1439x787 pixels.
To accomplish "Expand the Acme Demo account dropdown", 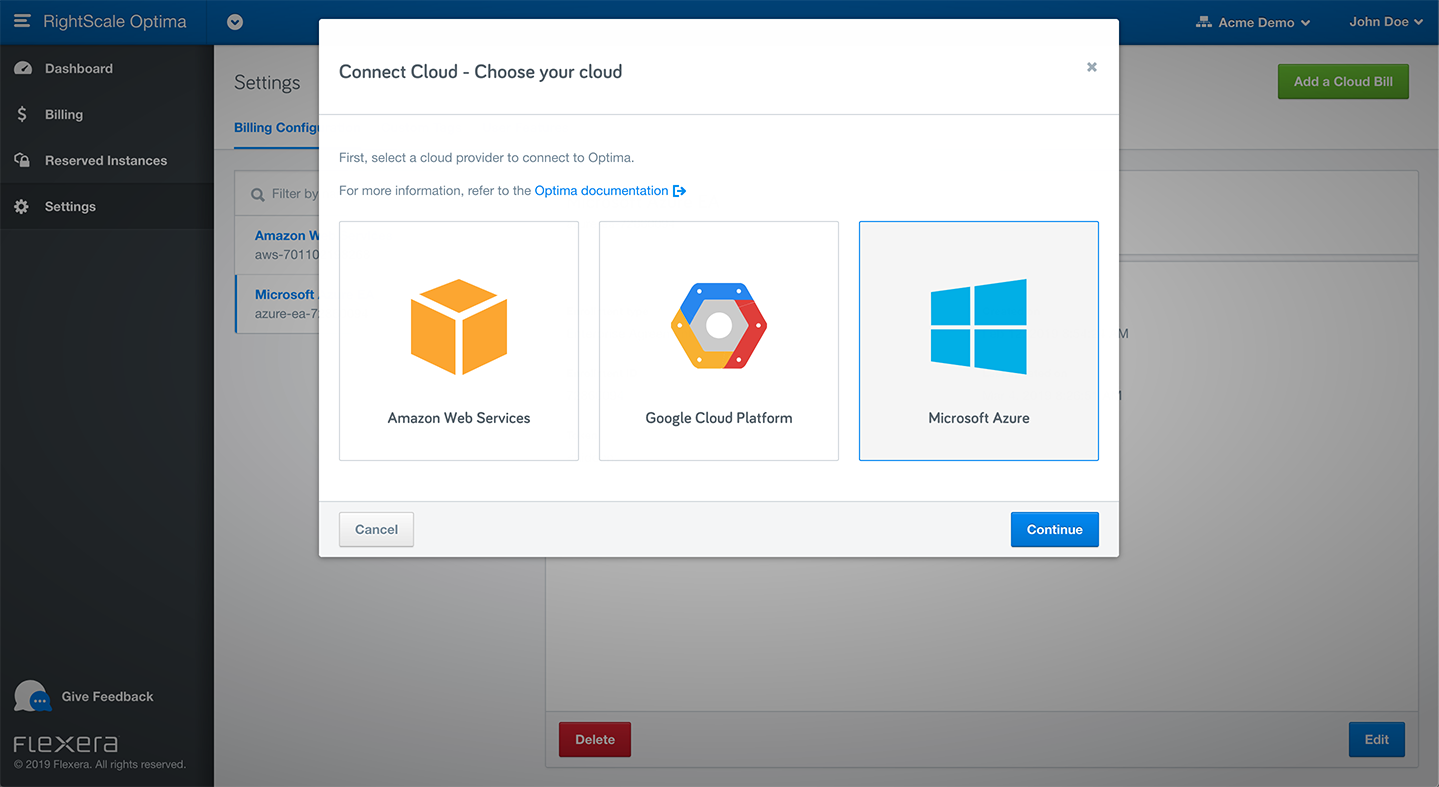I will 1253,22.
